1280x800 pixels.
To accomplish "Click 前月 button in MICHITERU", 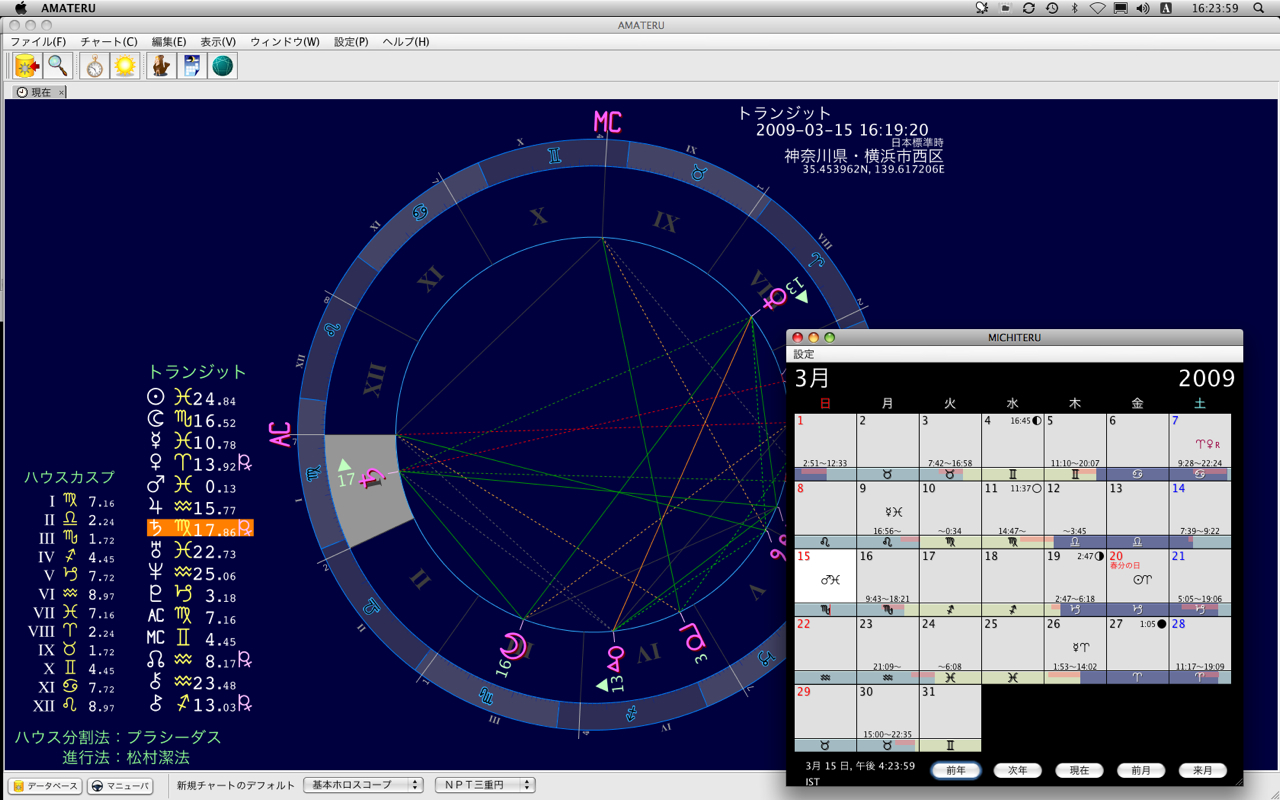I will (x=1141, y=770).
